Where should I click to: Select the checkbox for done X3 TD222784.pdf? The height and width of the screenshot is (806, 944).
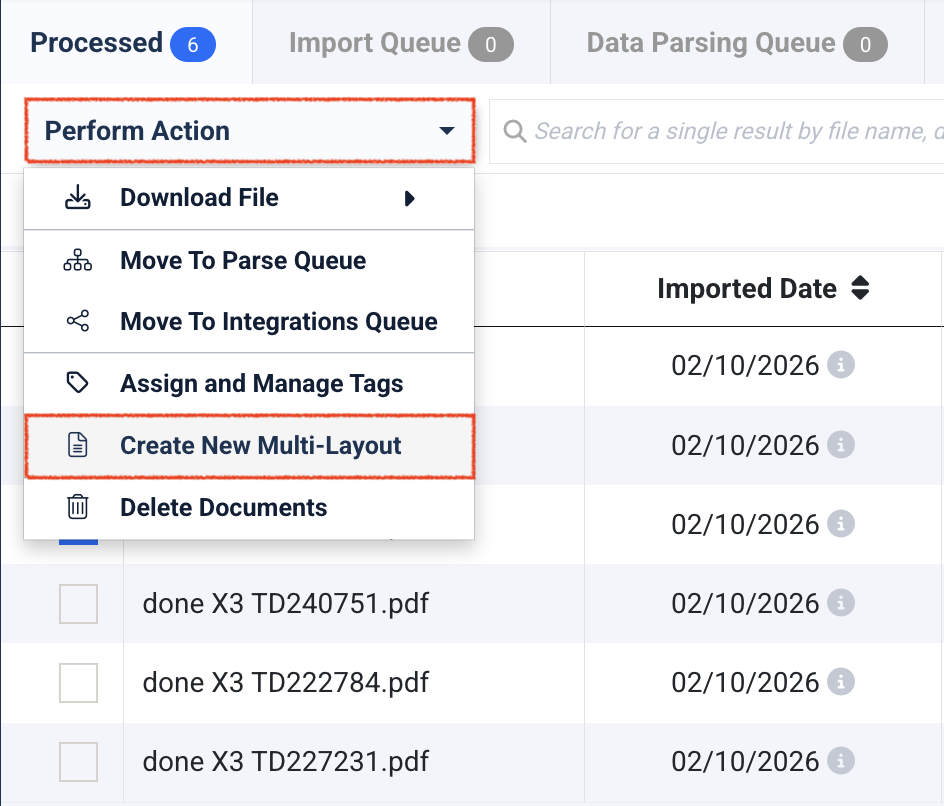(78, 683)
